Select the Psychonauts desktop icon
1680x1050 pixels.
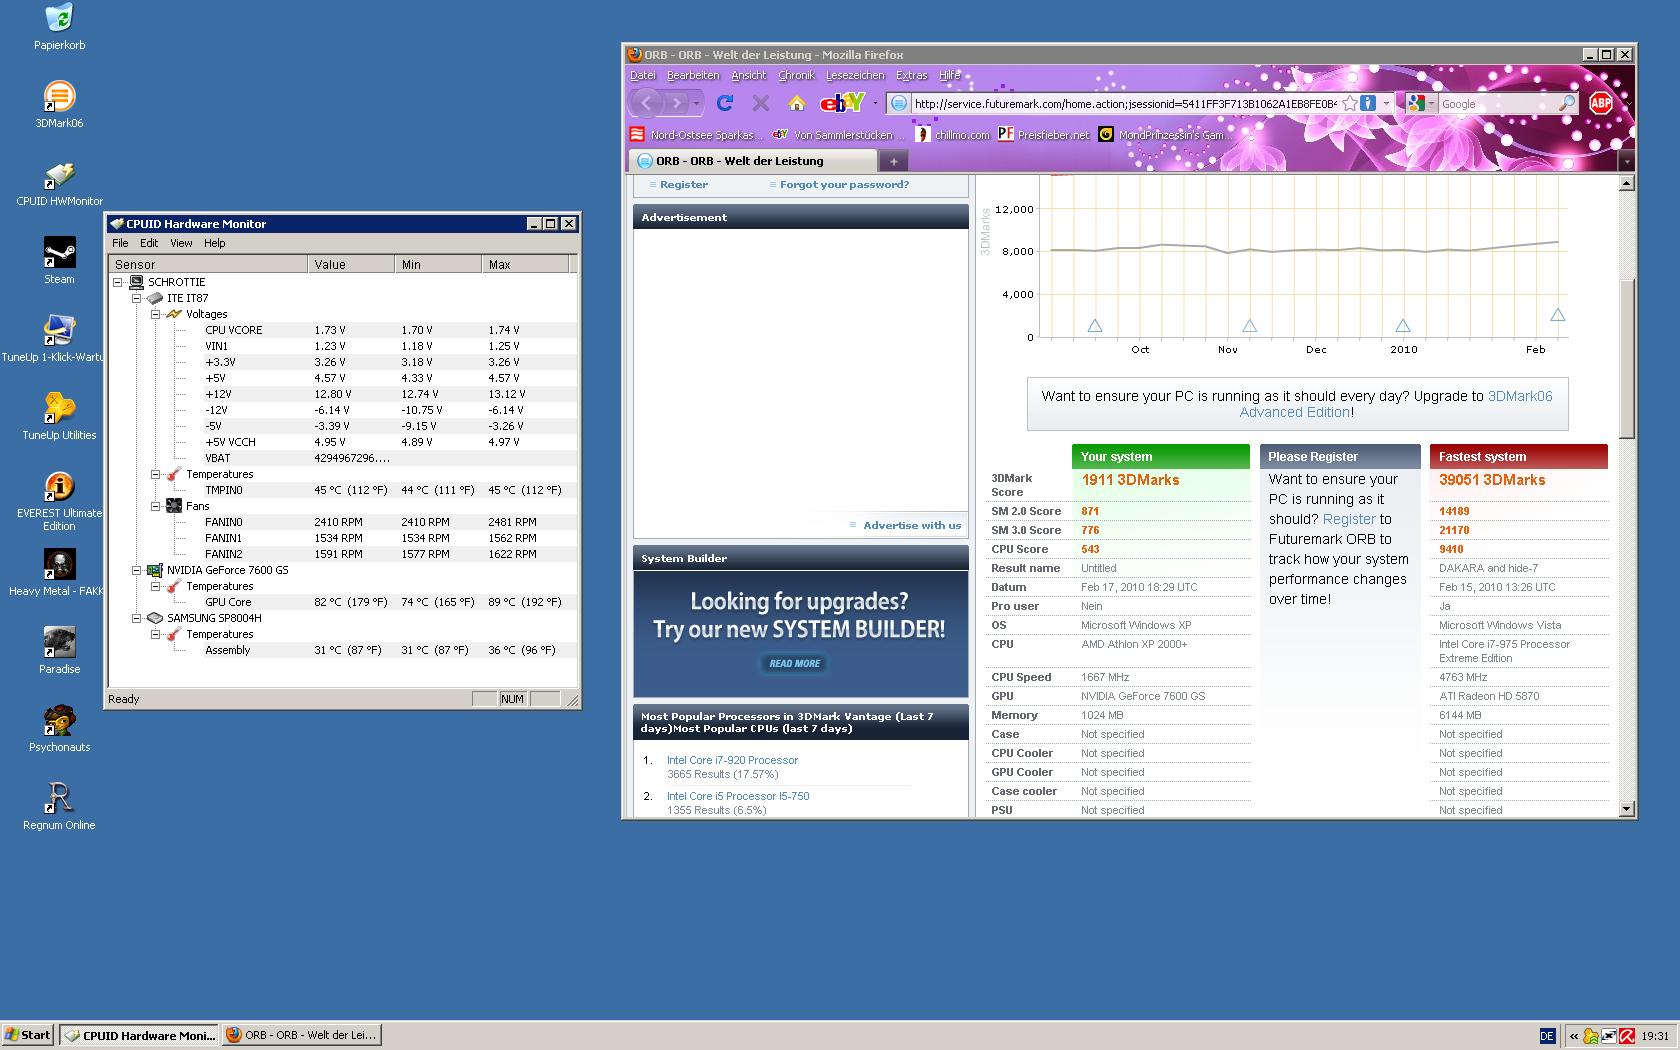(x=59, y=729)
